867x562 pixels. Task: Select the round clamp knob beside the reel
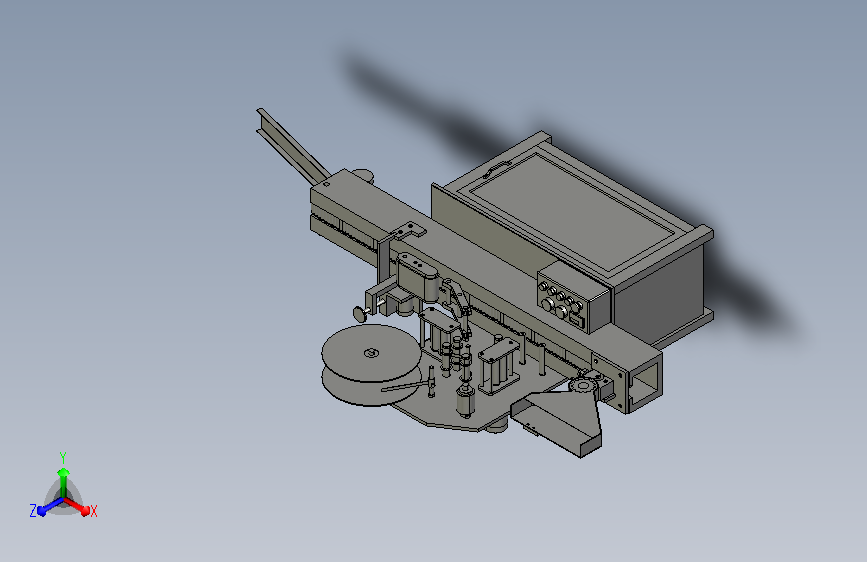362,314
